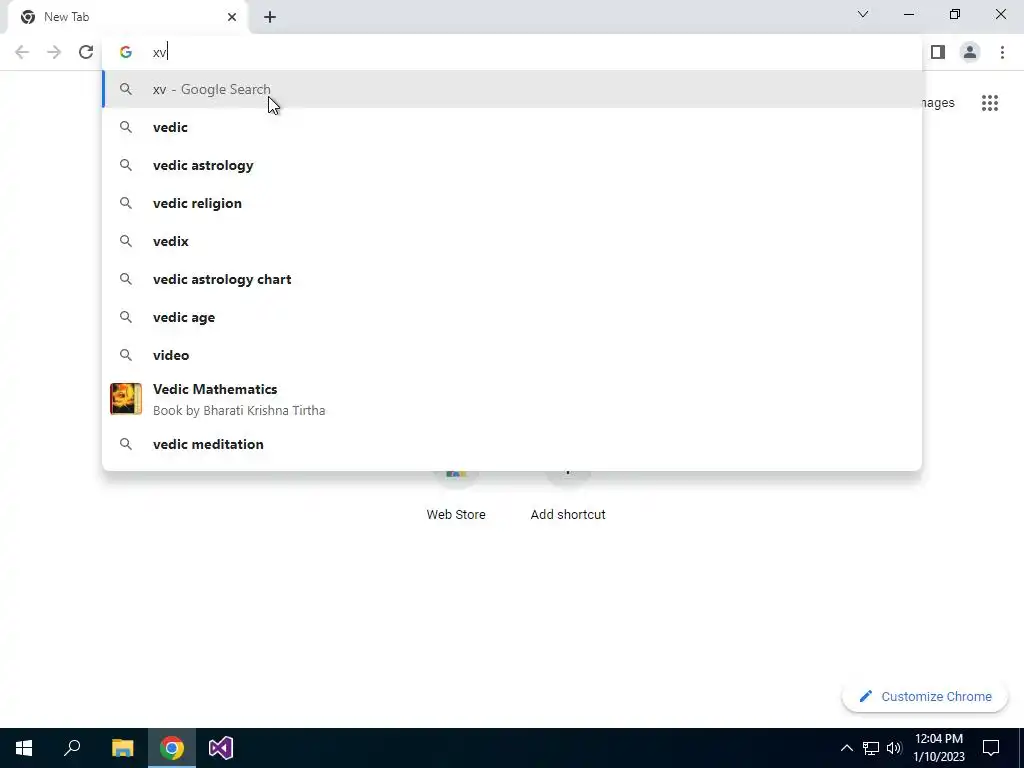Open the Google apps grid icon
Screen dimensions: 1024x768
pyautogui.click(x=989, y=103)
